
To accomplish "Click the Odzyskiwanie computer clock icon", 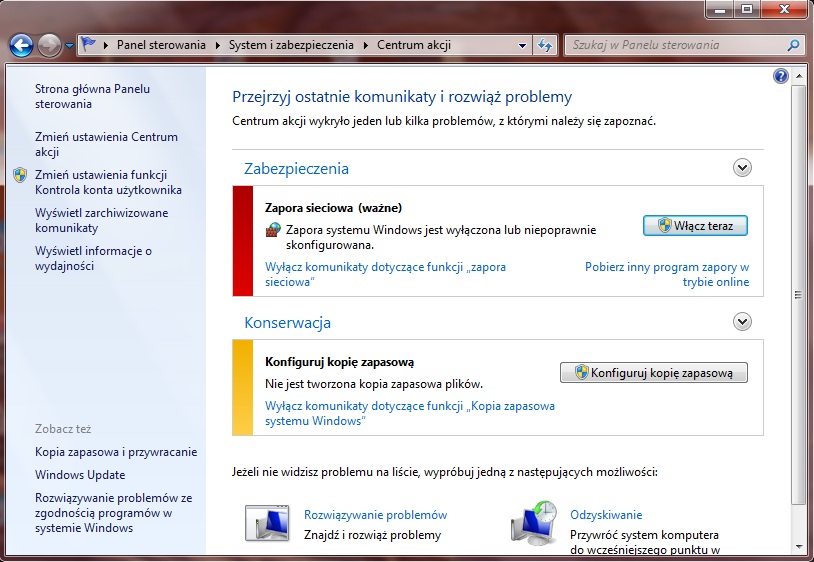I will pyautogui.click(x=534, y=523).
